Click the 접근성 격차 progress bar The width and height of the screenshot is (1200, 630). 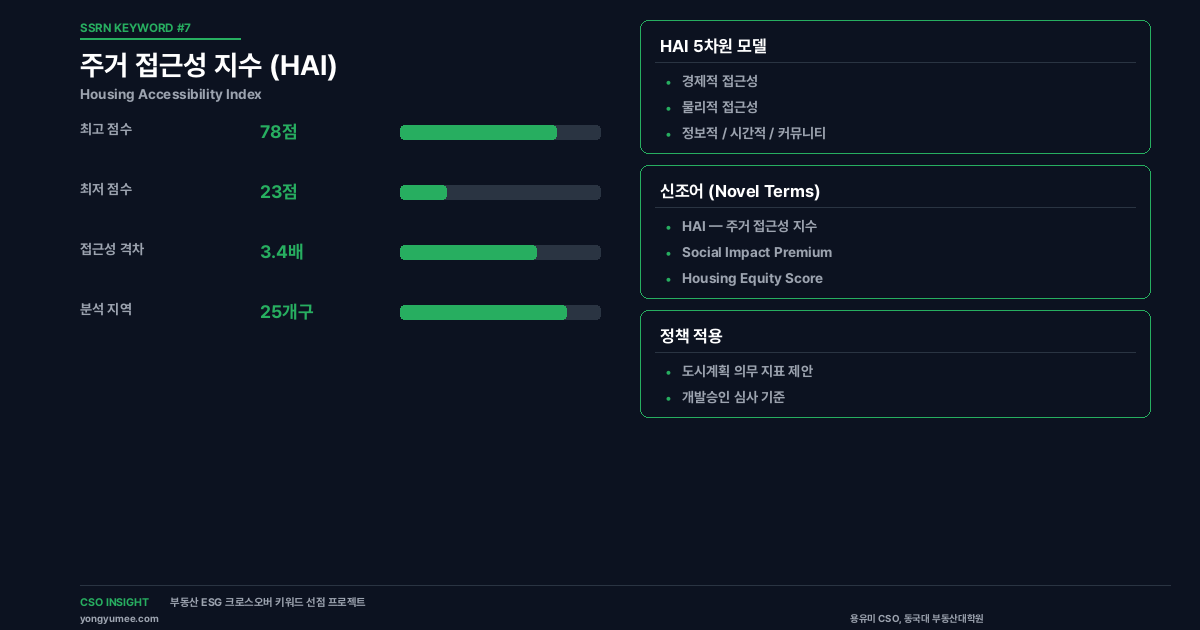[500, 252]
